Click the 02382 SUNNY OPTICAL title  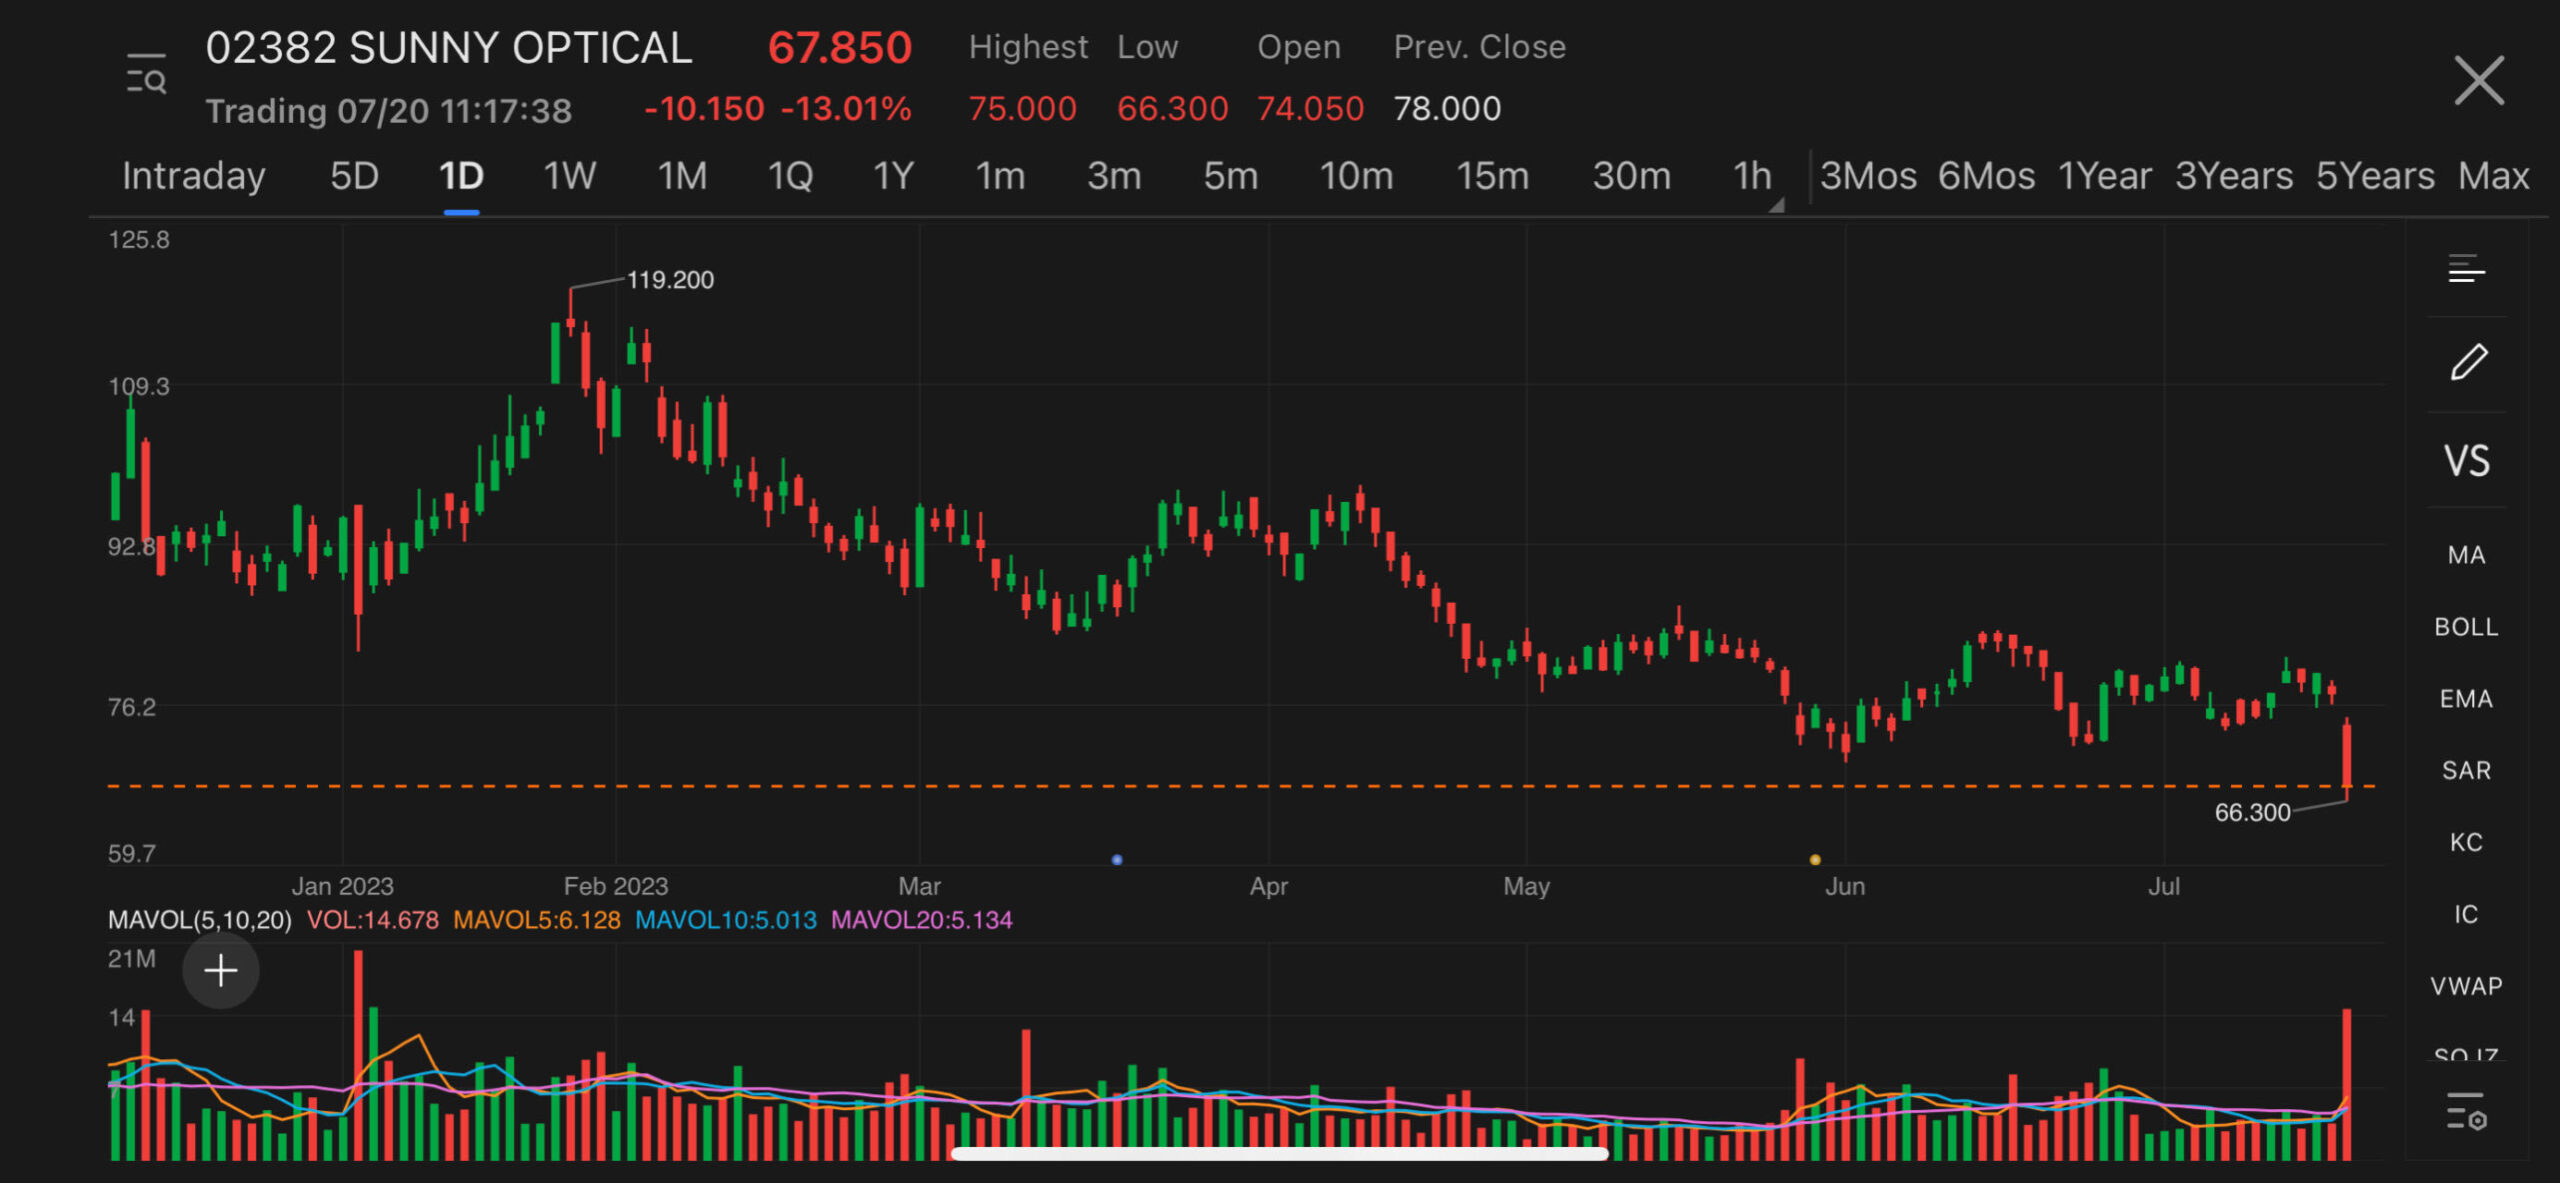[x=449, y=48]
